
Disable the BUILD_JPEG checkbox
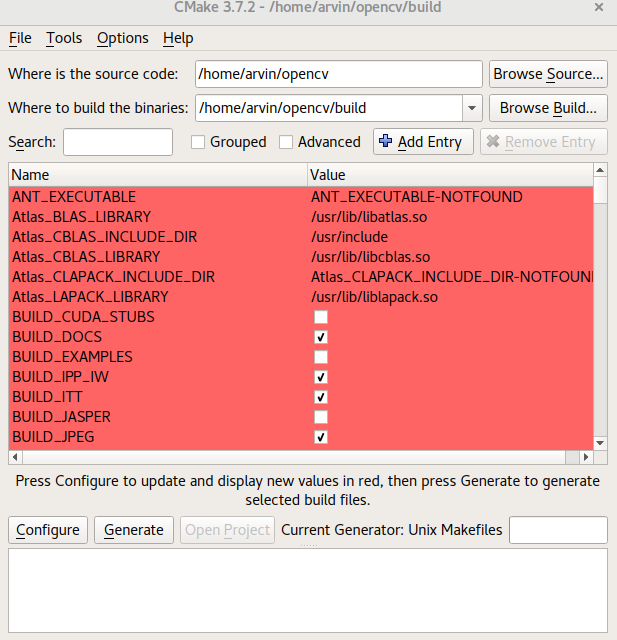click(320, 437)
